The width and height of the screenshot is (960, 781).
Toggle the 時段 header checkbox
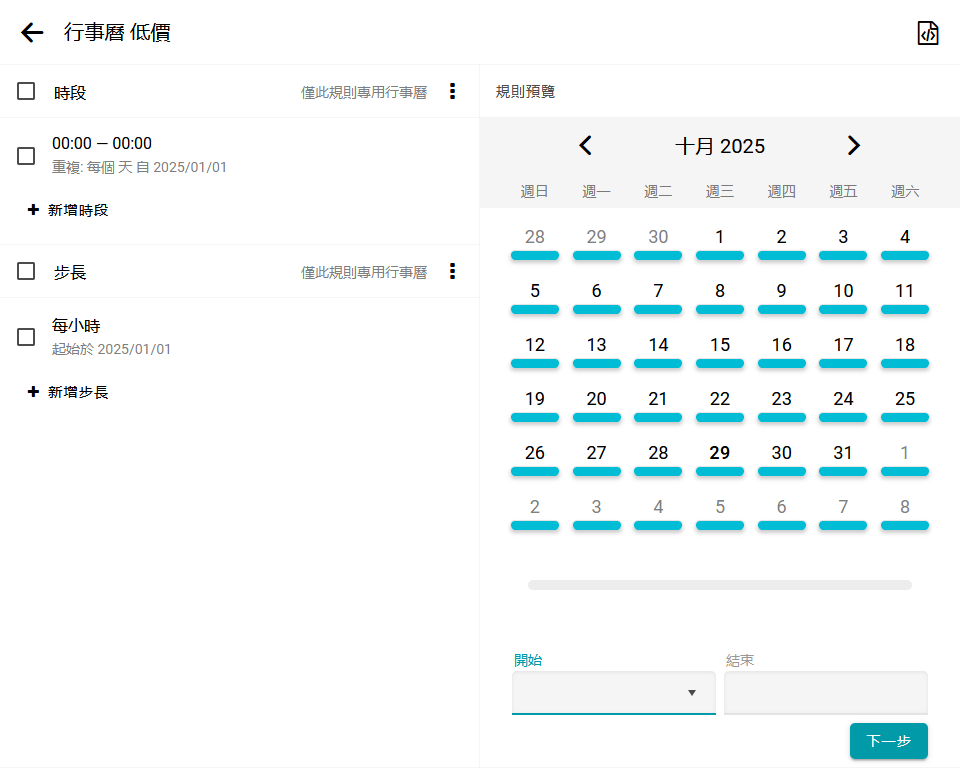pyautogui.click(x=26, y=91)
